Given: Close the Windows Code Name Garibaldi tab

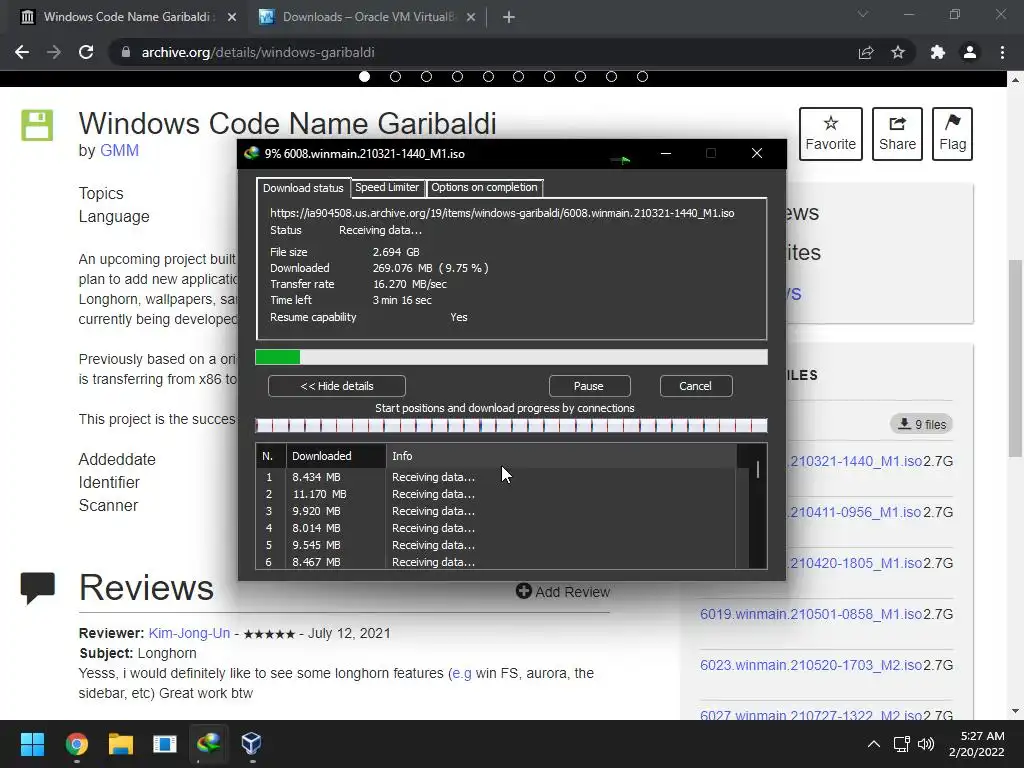Looking at the screenshot, I should (232, 17).
